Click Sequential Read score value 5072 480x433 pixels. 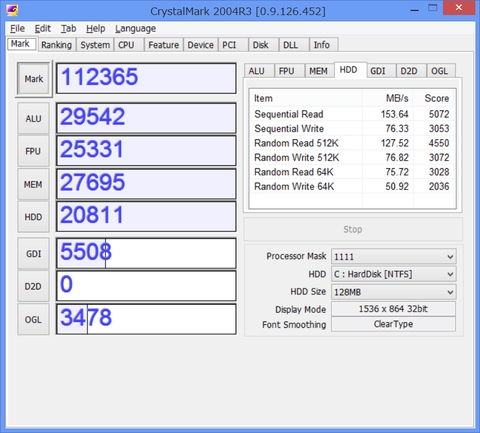pyautogui.click(x=439, y=114)
